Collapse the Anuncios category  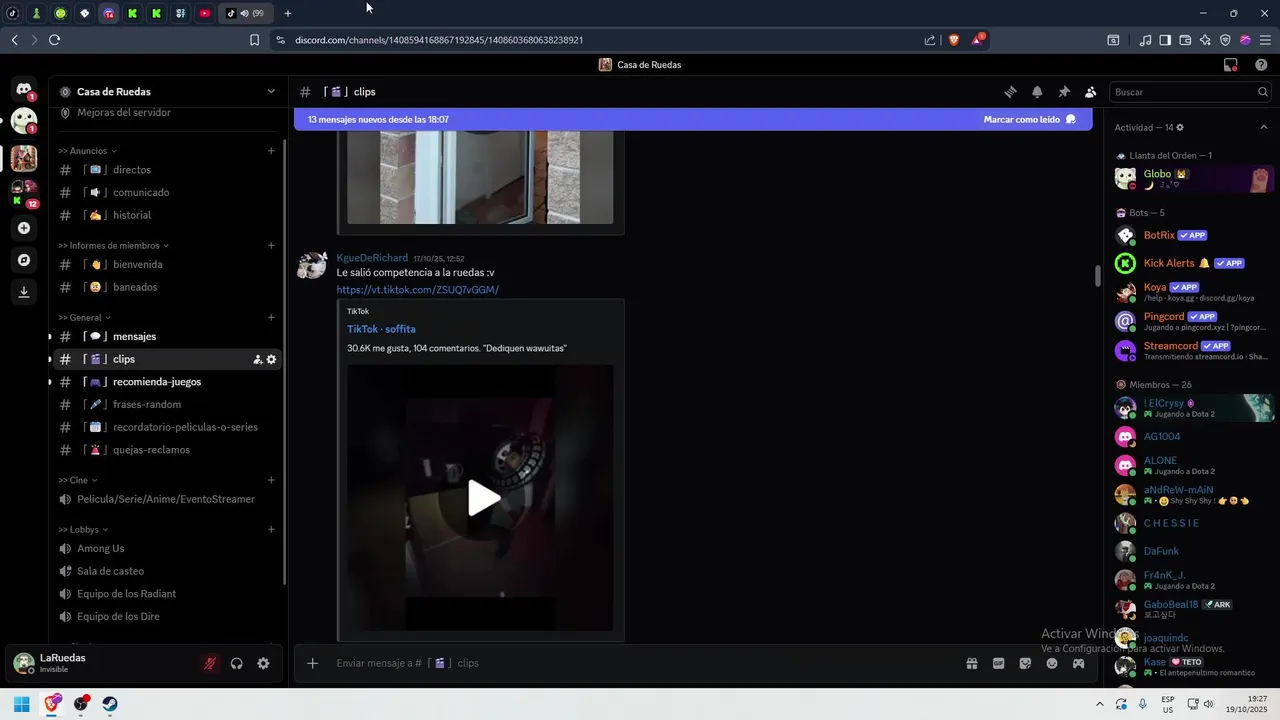click(x=88, y=151)
